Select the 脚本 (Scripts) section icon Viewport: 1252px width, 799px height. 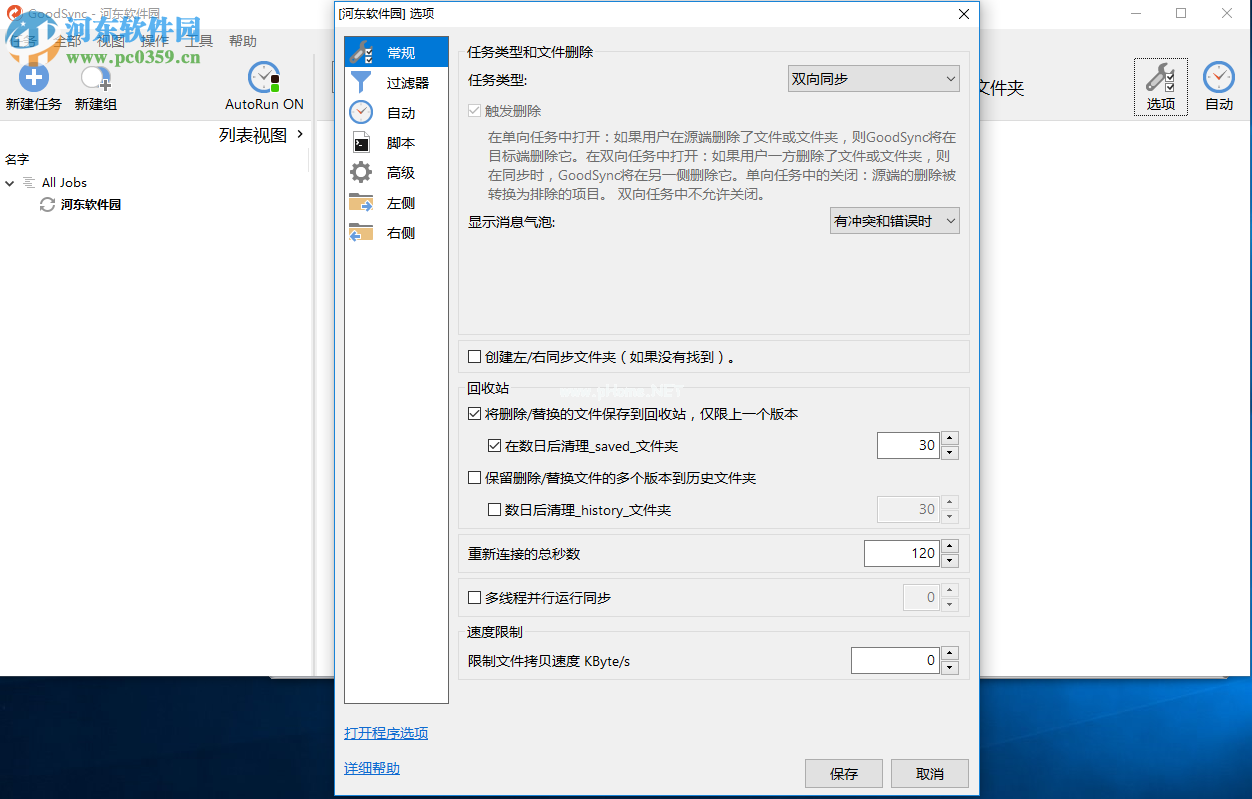pyautogui.click(x=361, y=143)
